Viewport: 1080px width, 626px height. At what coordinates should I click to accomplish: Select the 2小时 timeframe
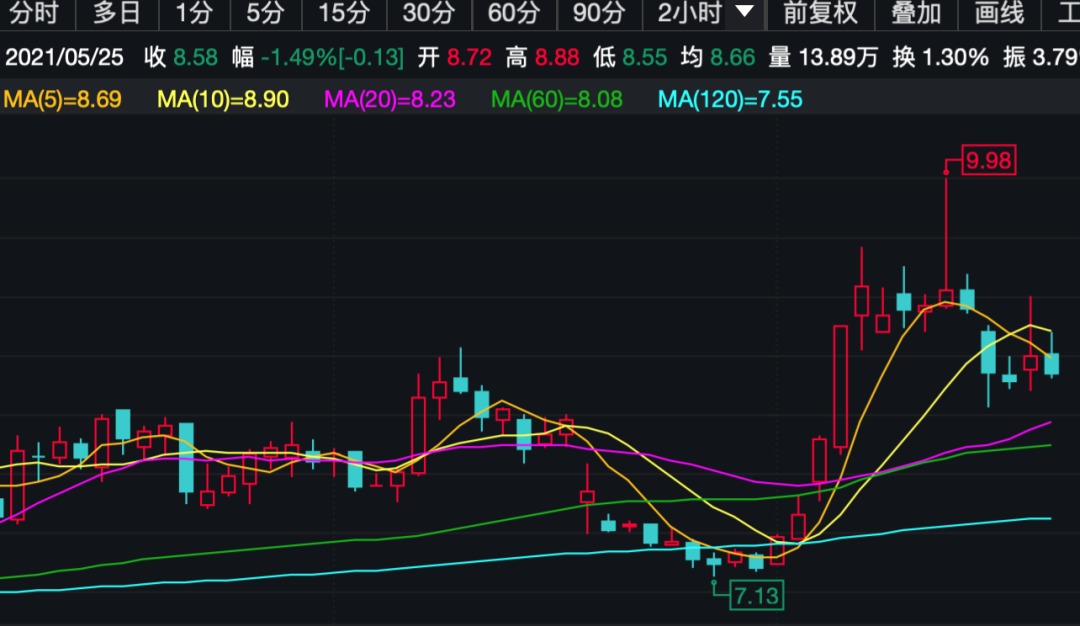(689, 14)
